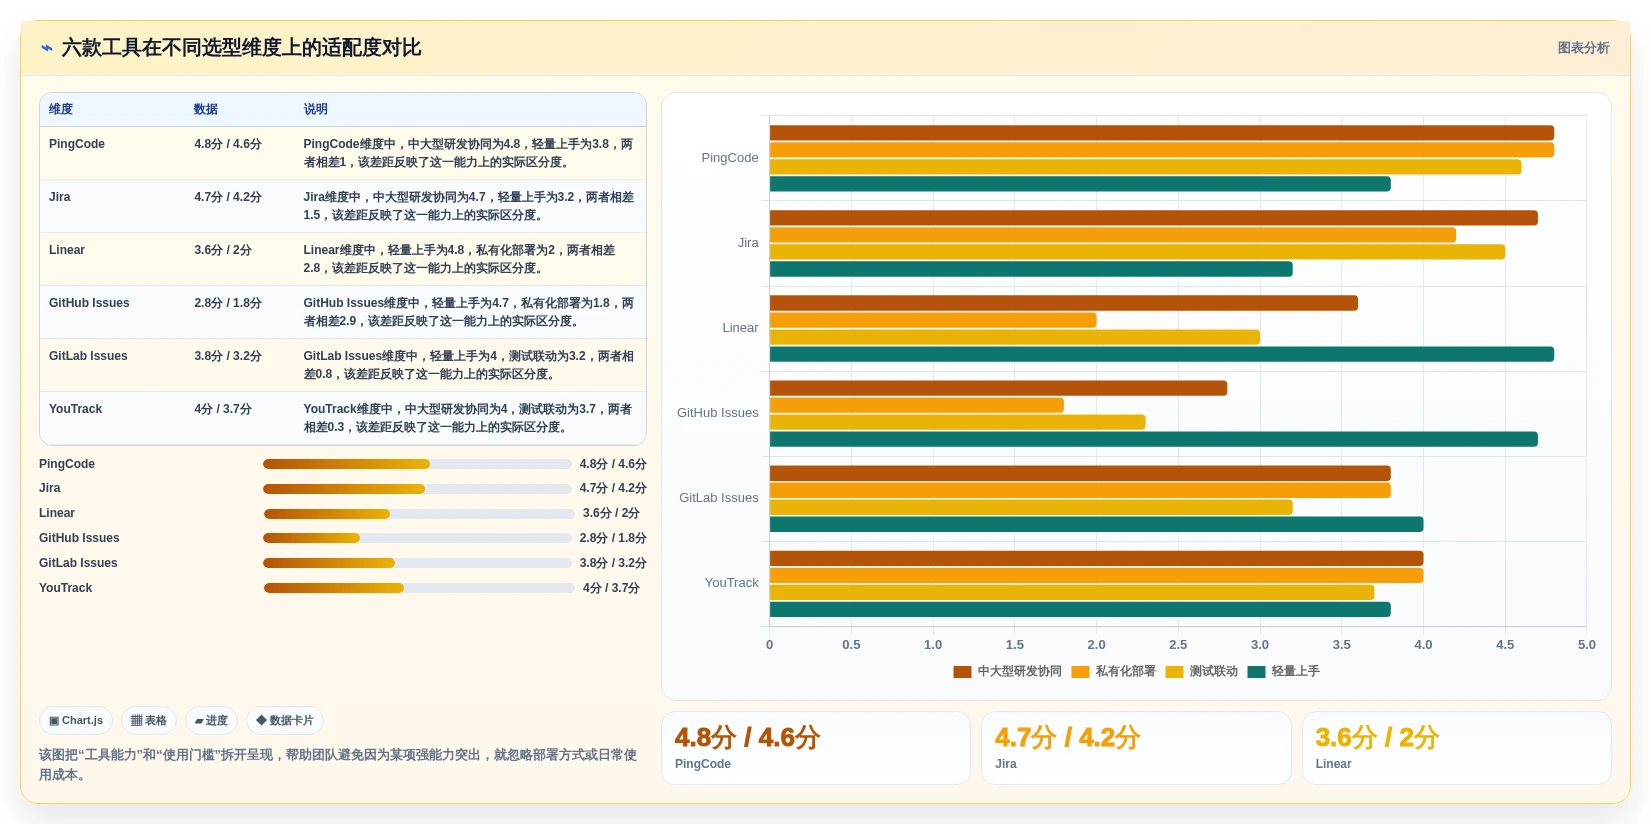Click the YouTrack chart axis label
The width and height of the screenshot is (1651, 824).
pos(732,583)
